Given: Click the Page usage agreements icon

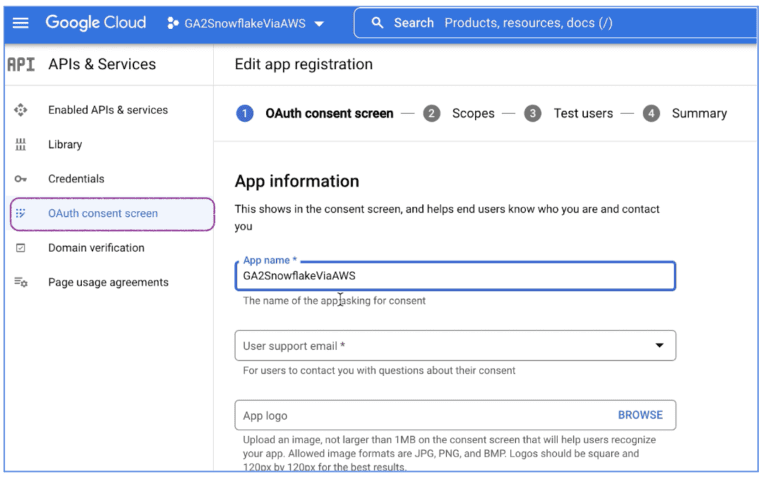Looking at the screenshot, I should (21, 282).
